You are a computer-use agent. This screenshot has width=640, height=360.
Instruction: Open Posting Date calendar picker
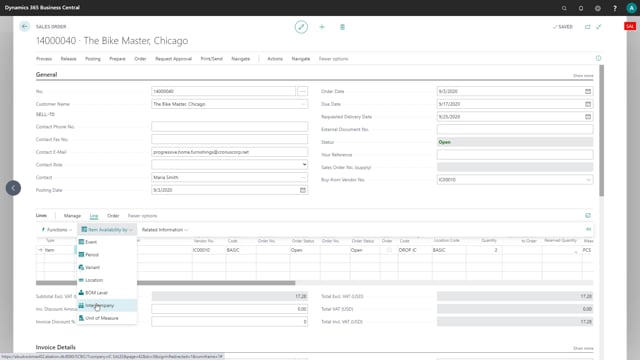point(302,190)
